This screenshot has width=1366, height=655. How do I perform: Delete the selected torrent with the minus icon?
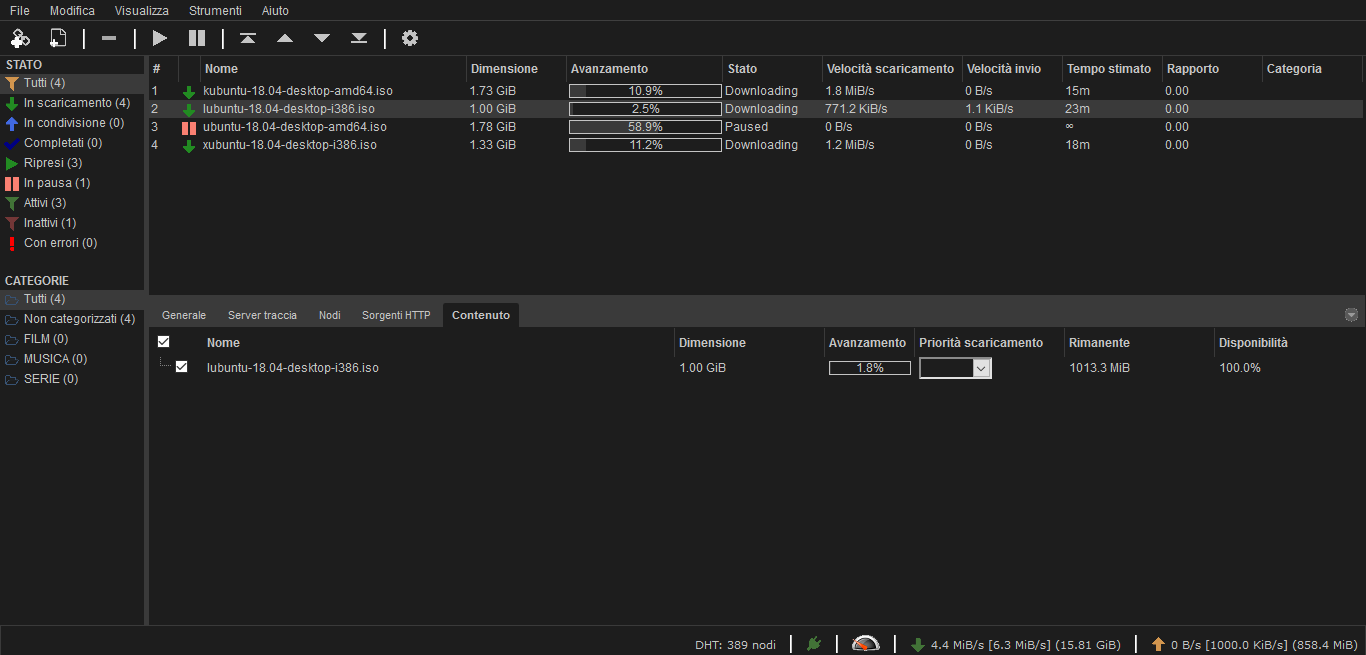click(109, 38)
